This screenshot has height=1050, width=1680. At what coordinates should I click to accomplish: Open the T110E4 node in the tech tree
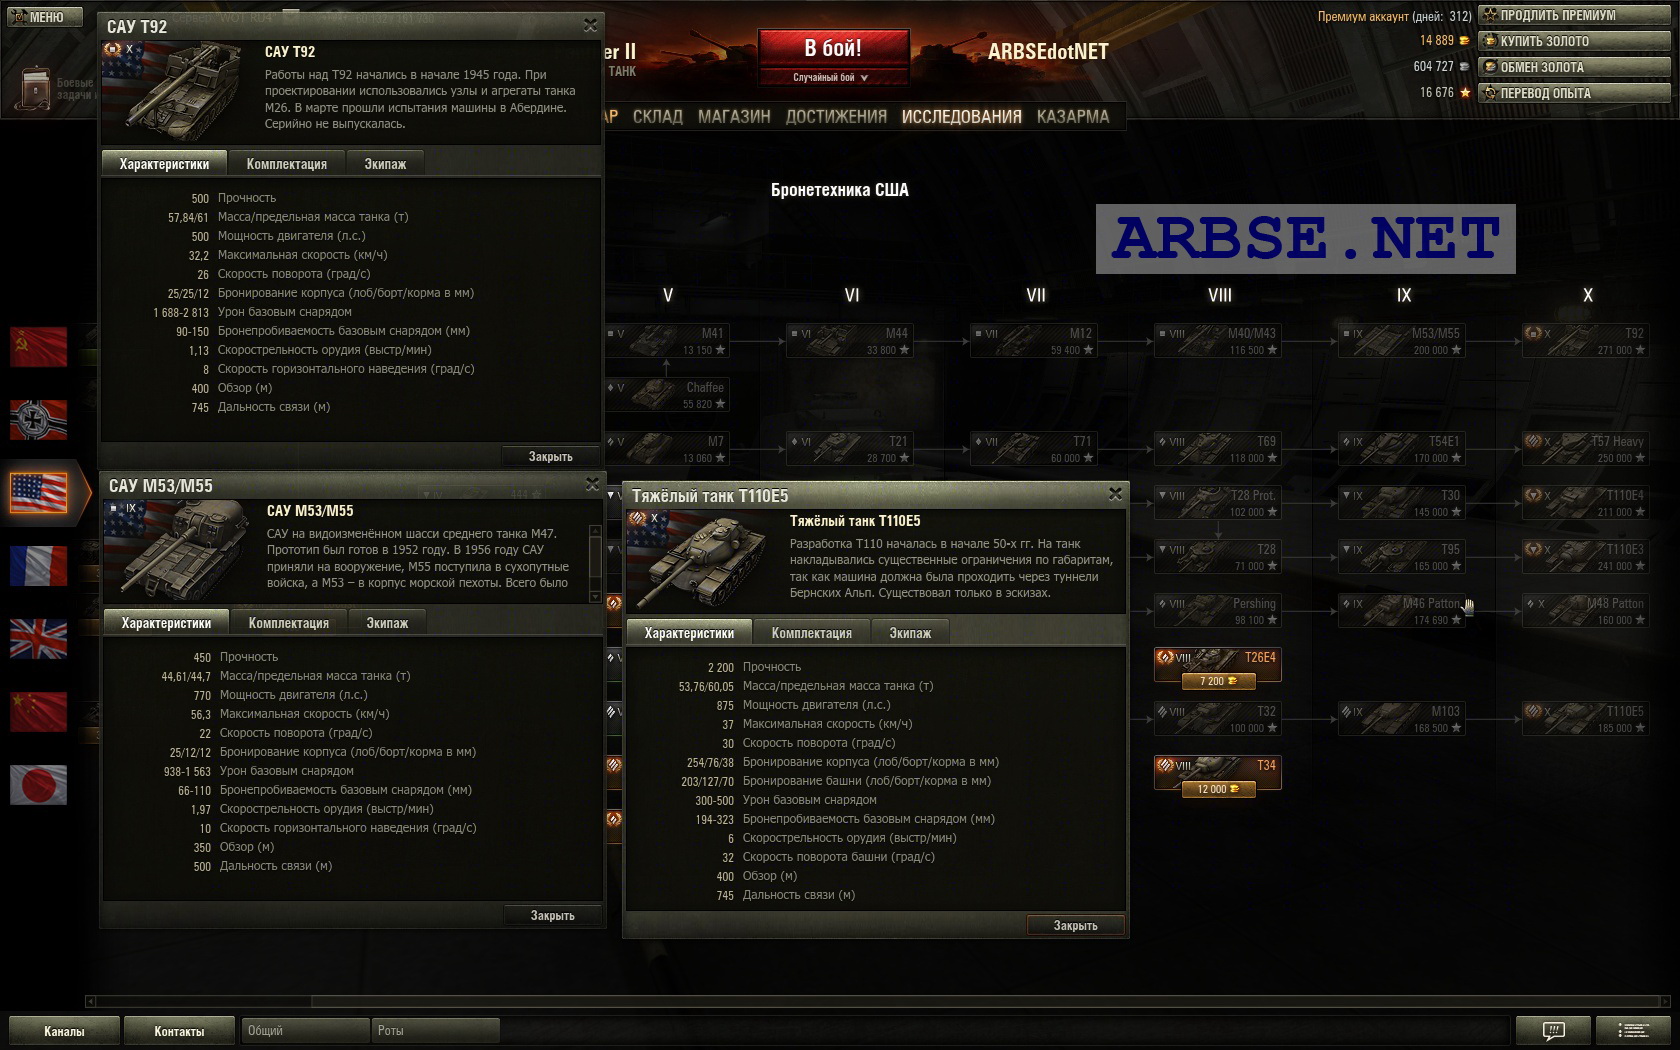pyautogui.click(x=1585, y=503)
